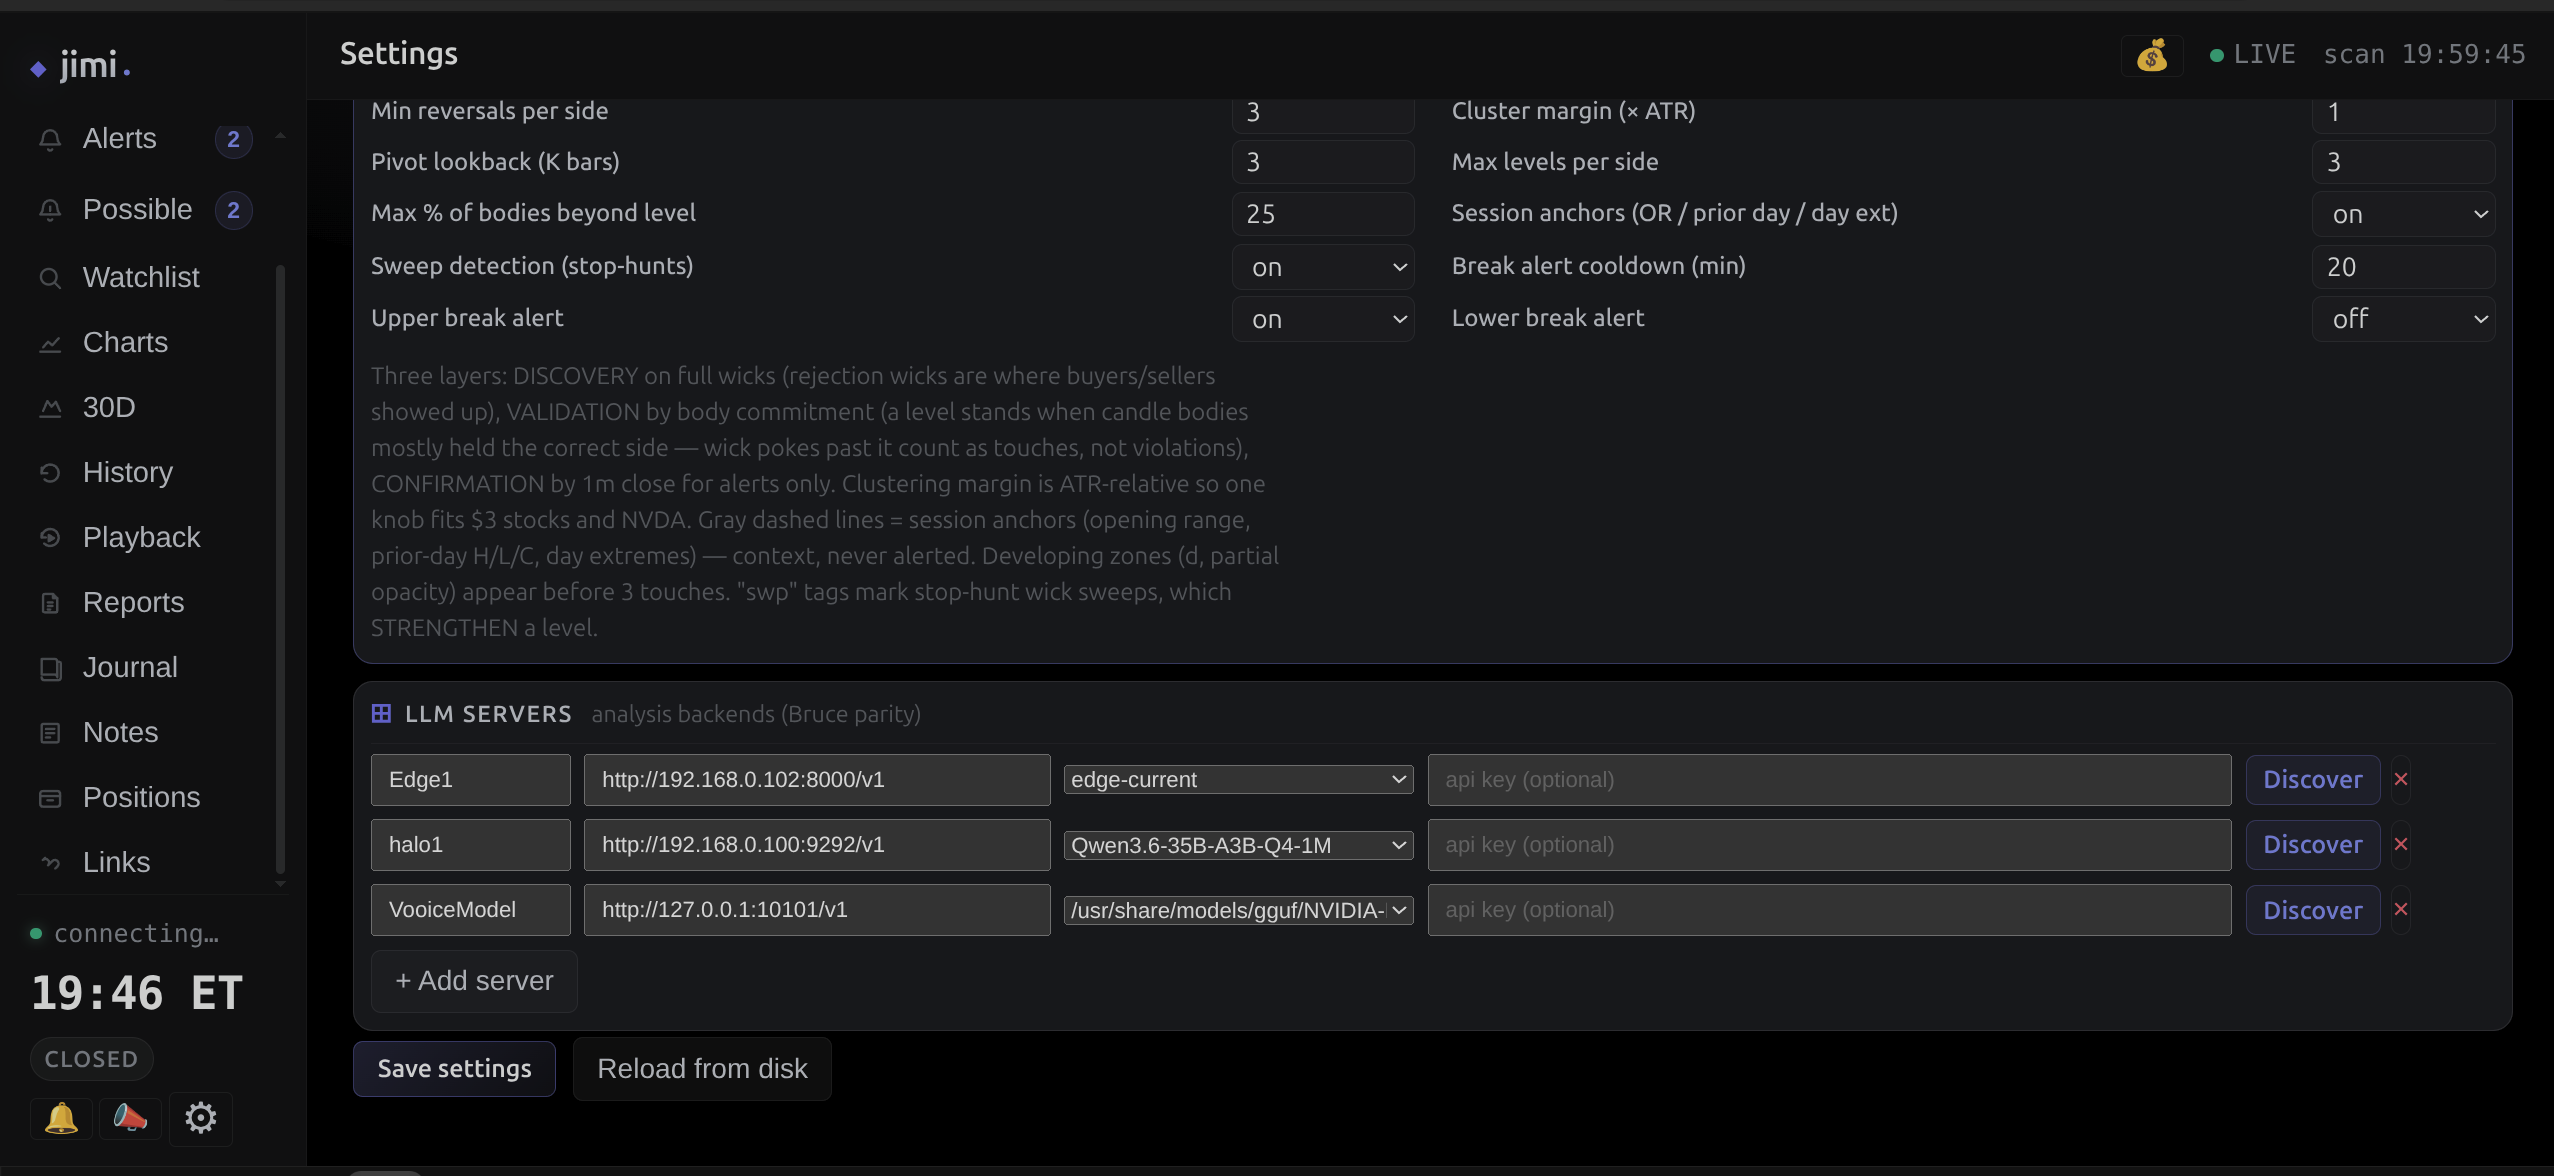This screenshot has width=2554, height=1176.
Task: Open the Upper break alert dropdown
Action: point(1323,319)
